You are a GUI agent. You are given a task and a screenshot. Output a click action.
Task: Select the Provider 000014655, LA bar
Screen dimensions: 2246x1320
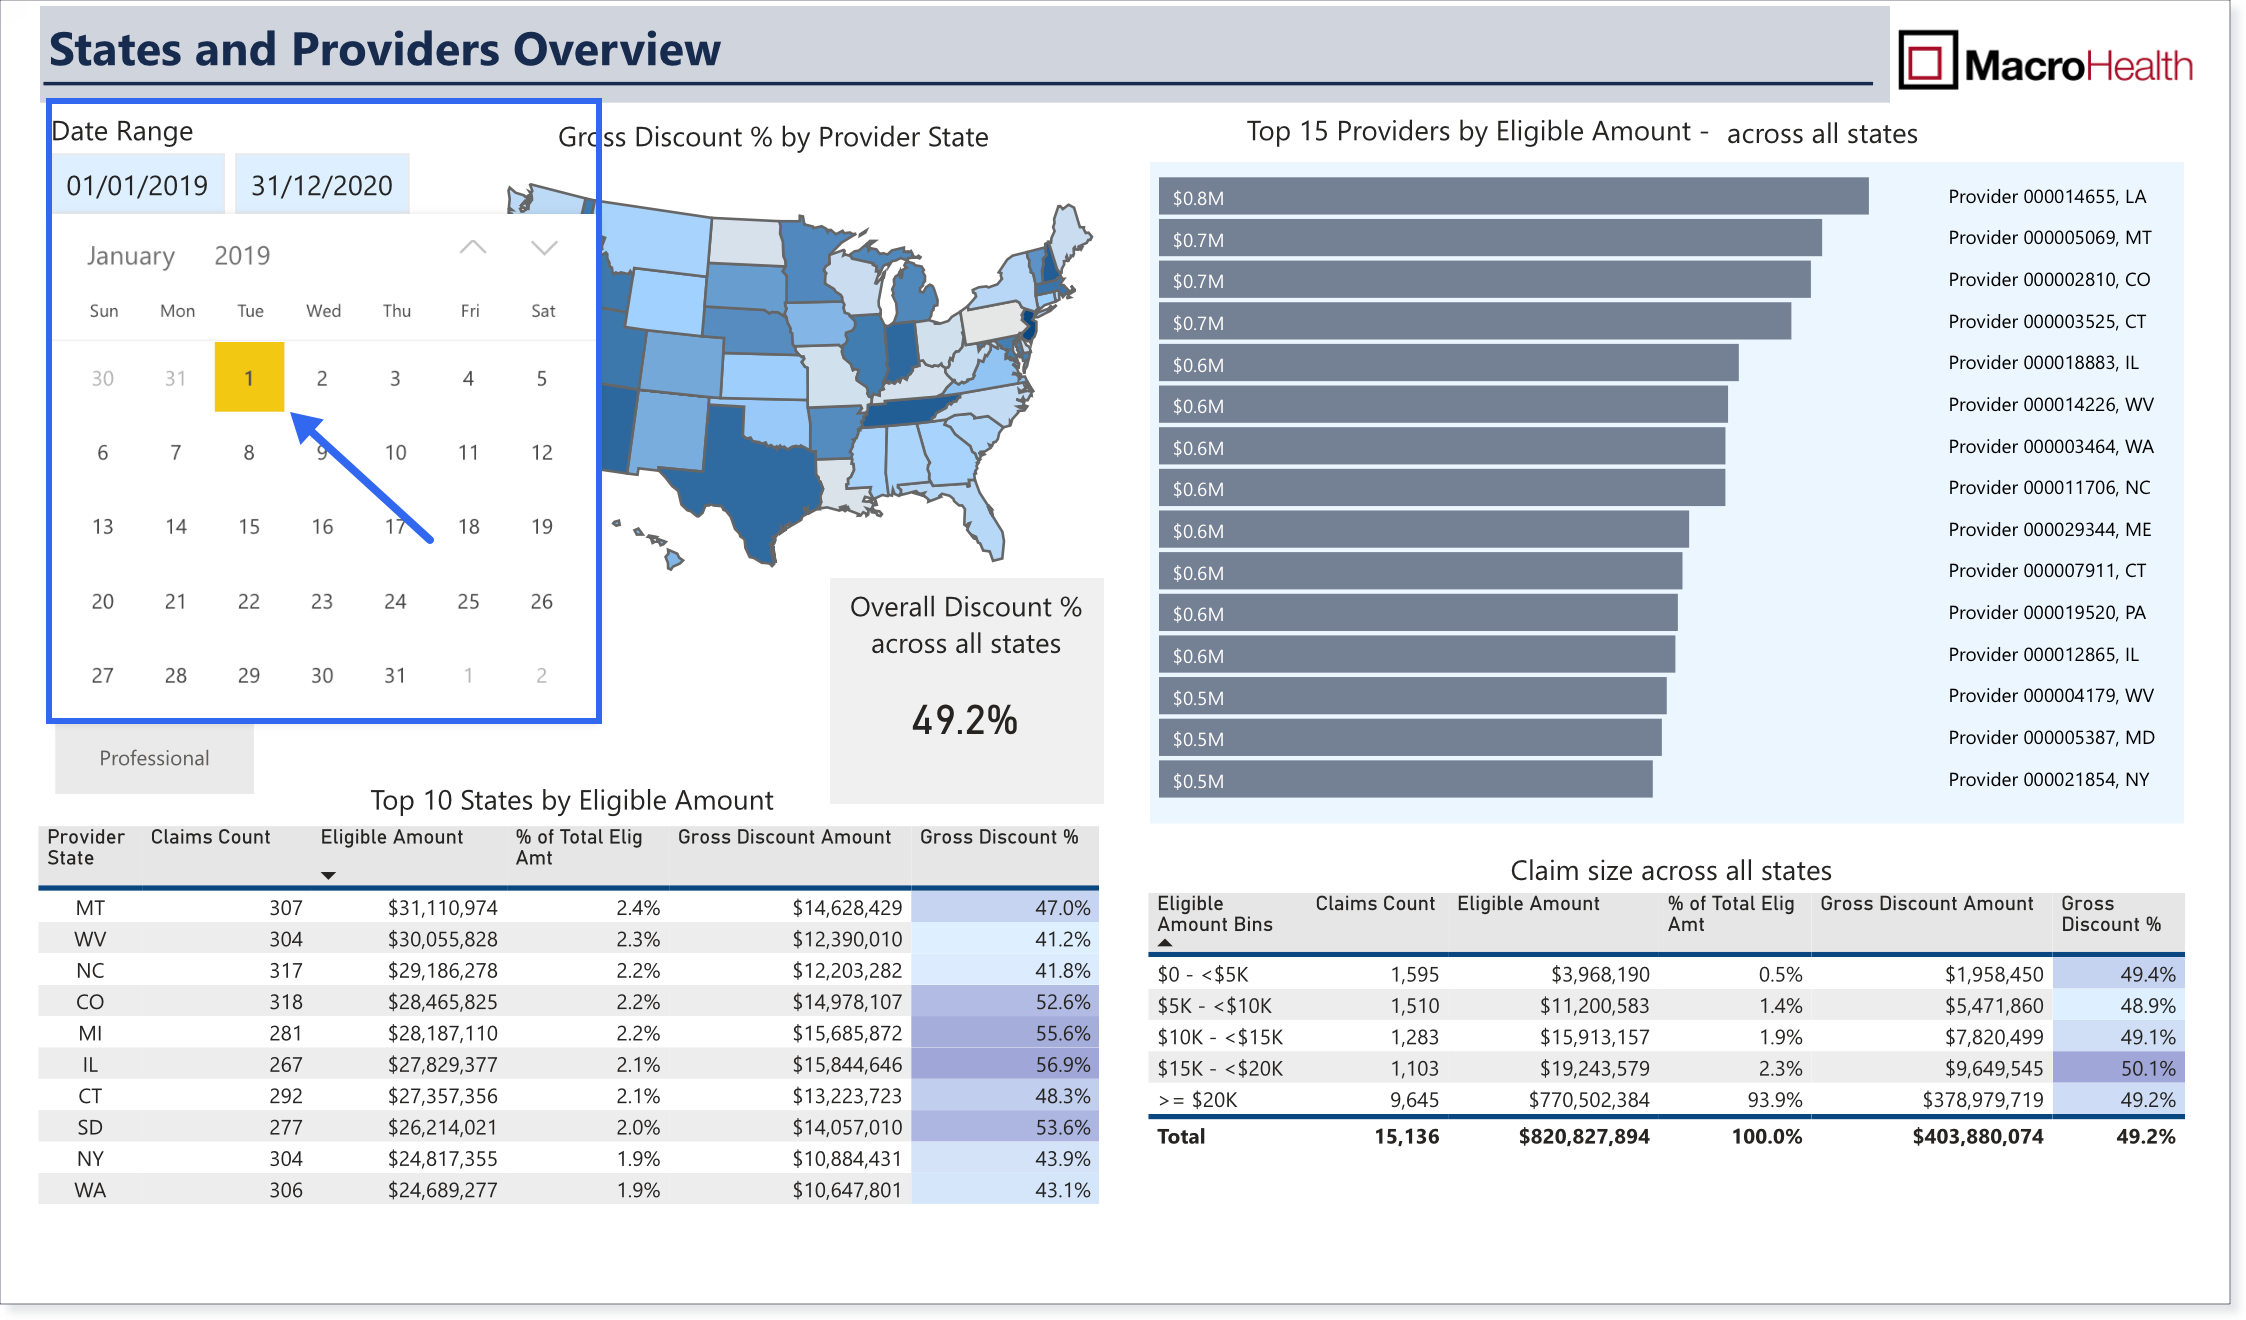coord(1514,196)
